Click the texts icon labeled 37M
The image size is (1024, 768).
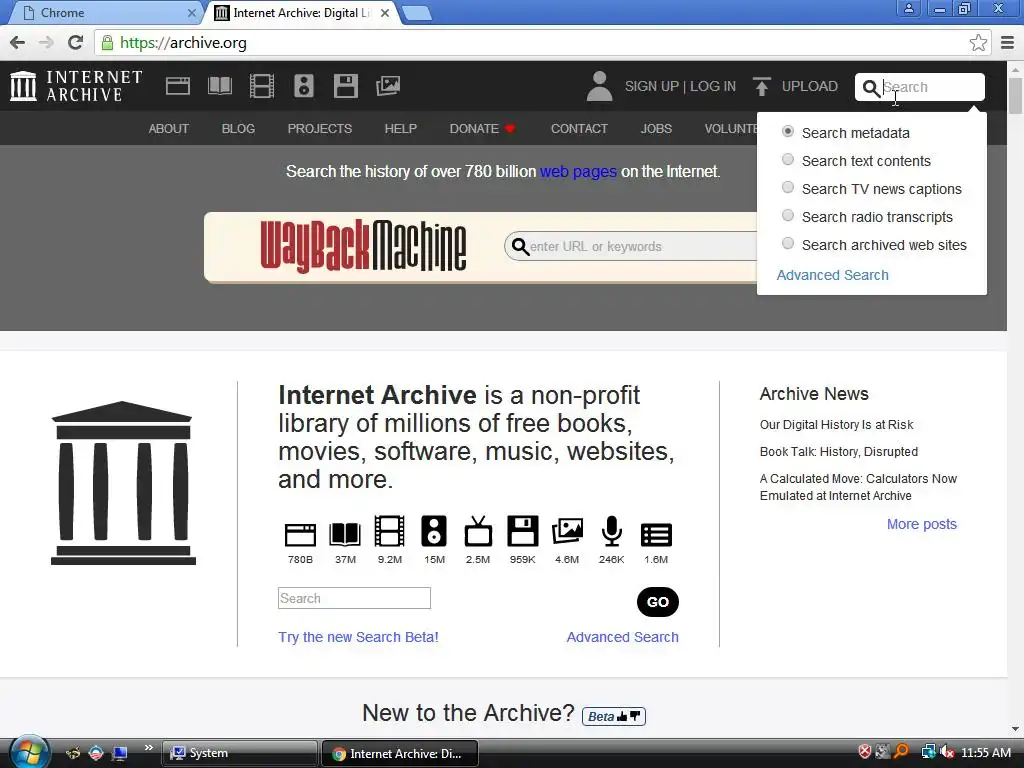click(345, 534)
